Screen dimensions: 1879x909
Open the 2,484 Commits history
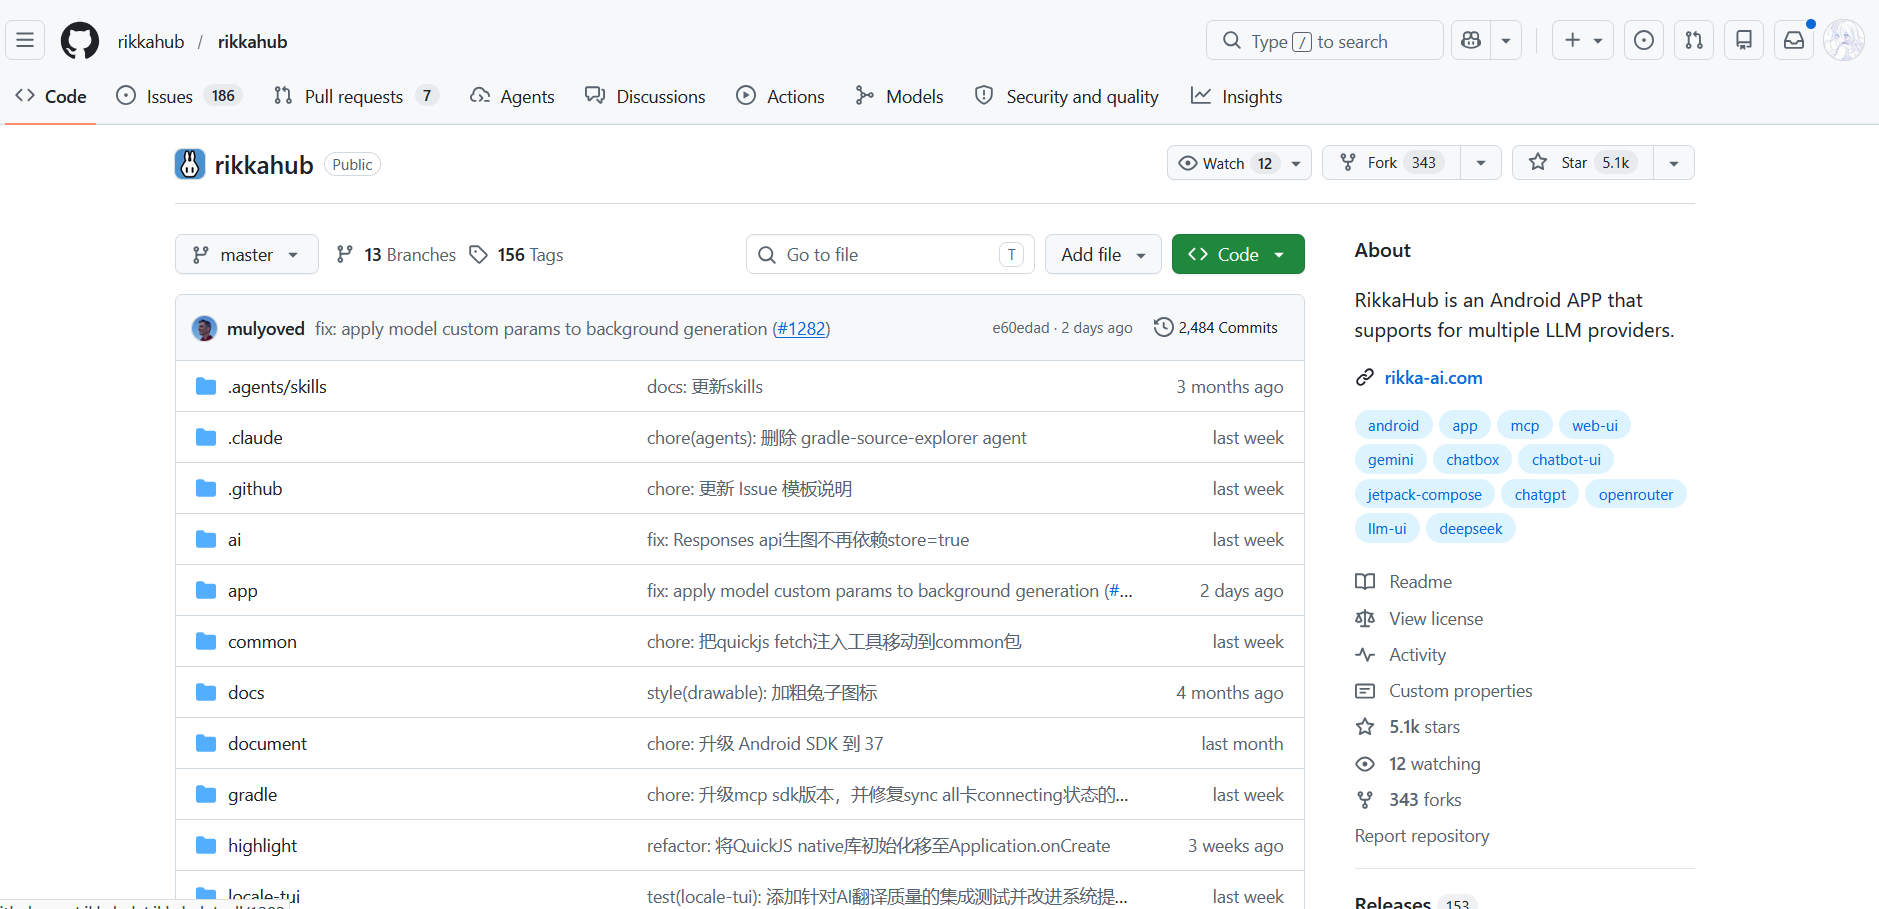[1216, 327]
